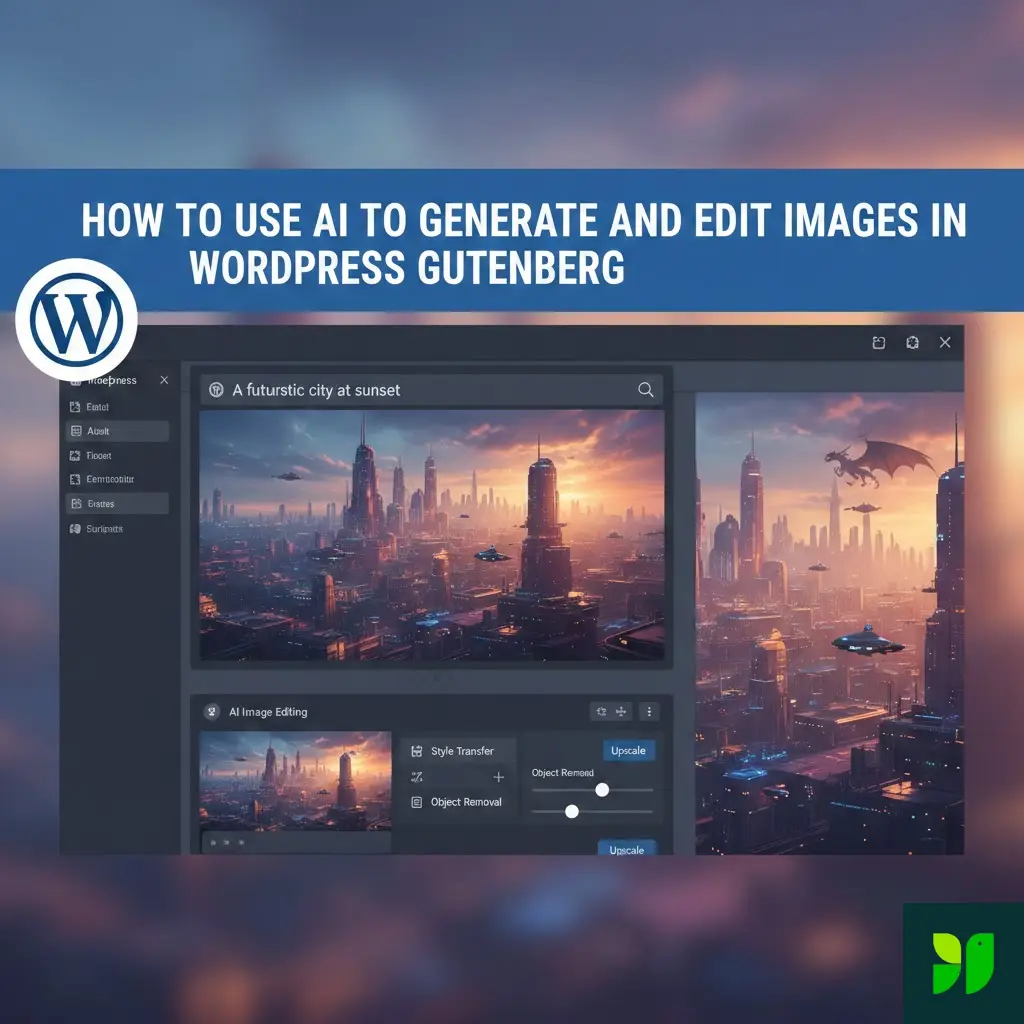The height and width of the screenshot is (1024, 1024).
Task: Click the sparkle icon in the editing panel header
Action: pos(601,711)
